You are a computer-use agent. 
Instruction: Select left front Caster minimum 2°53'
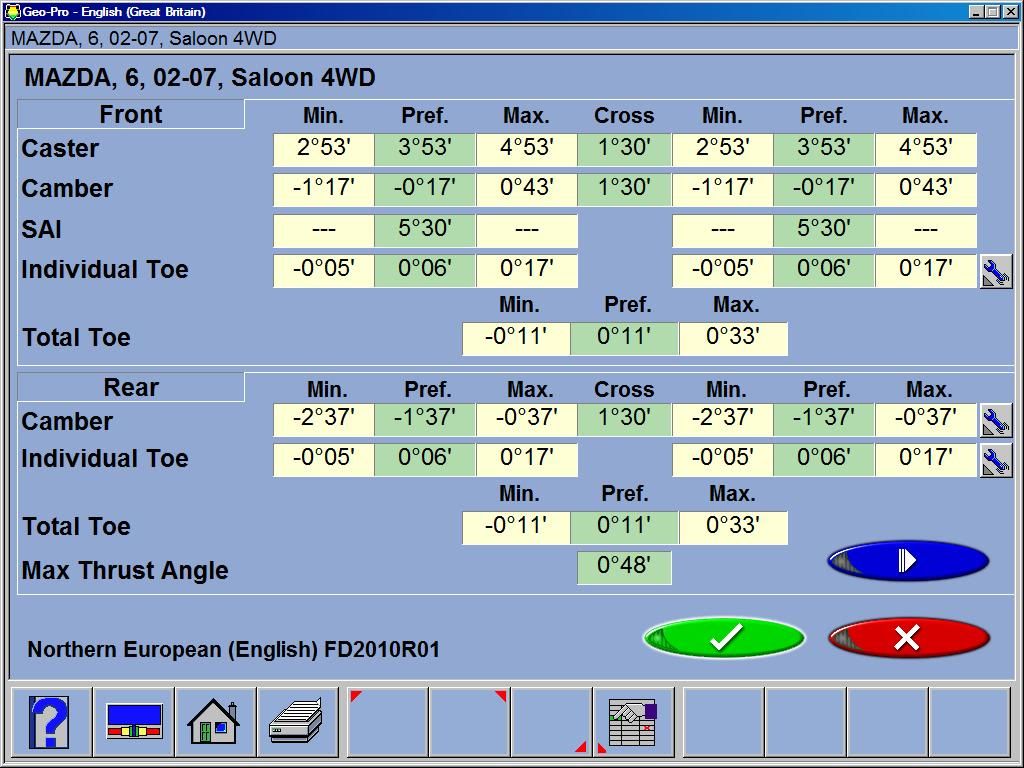click(323, 149)
